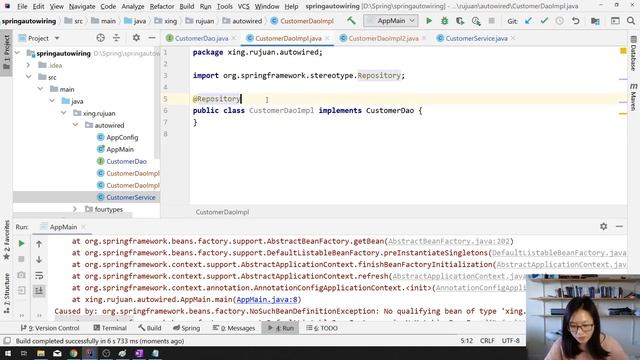Switch to CustomerService.java tab

point(476,38)
